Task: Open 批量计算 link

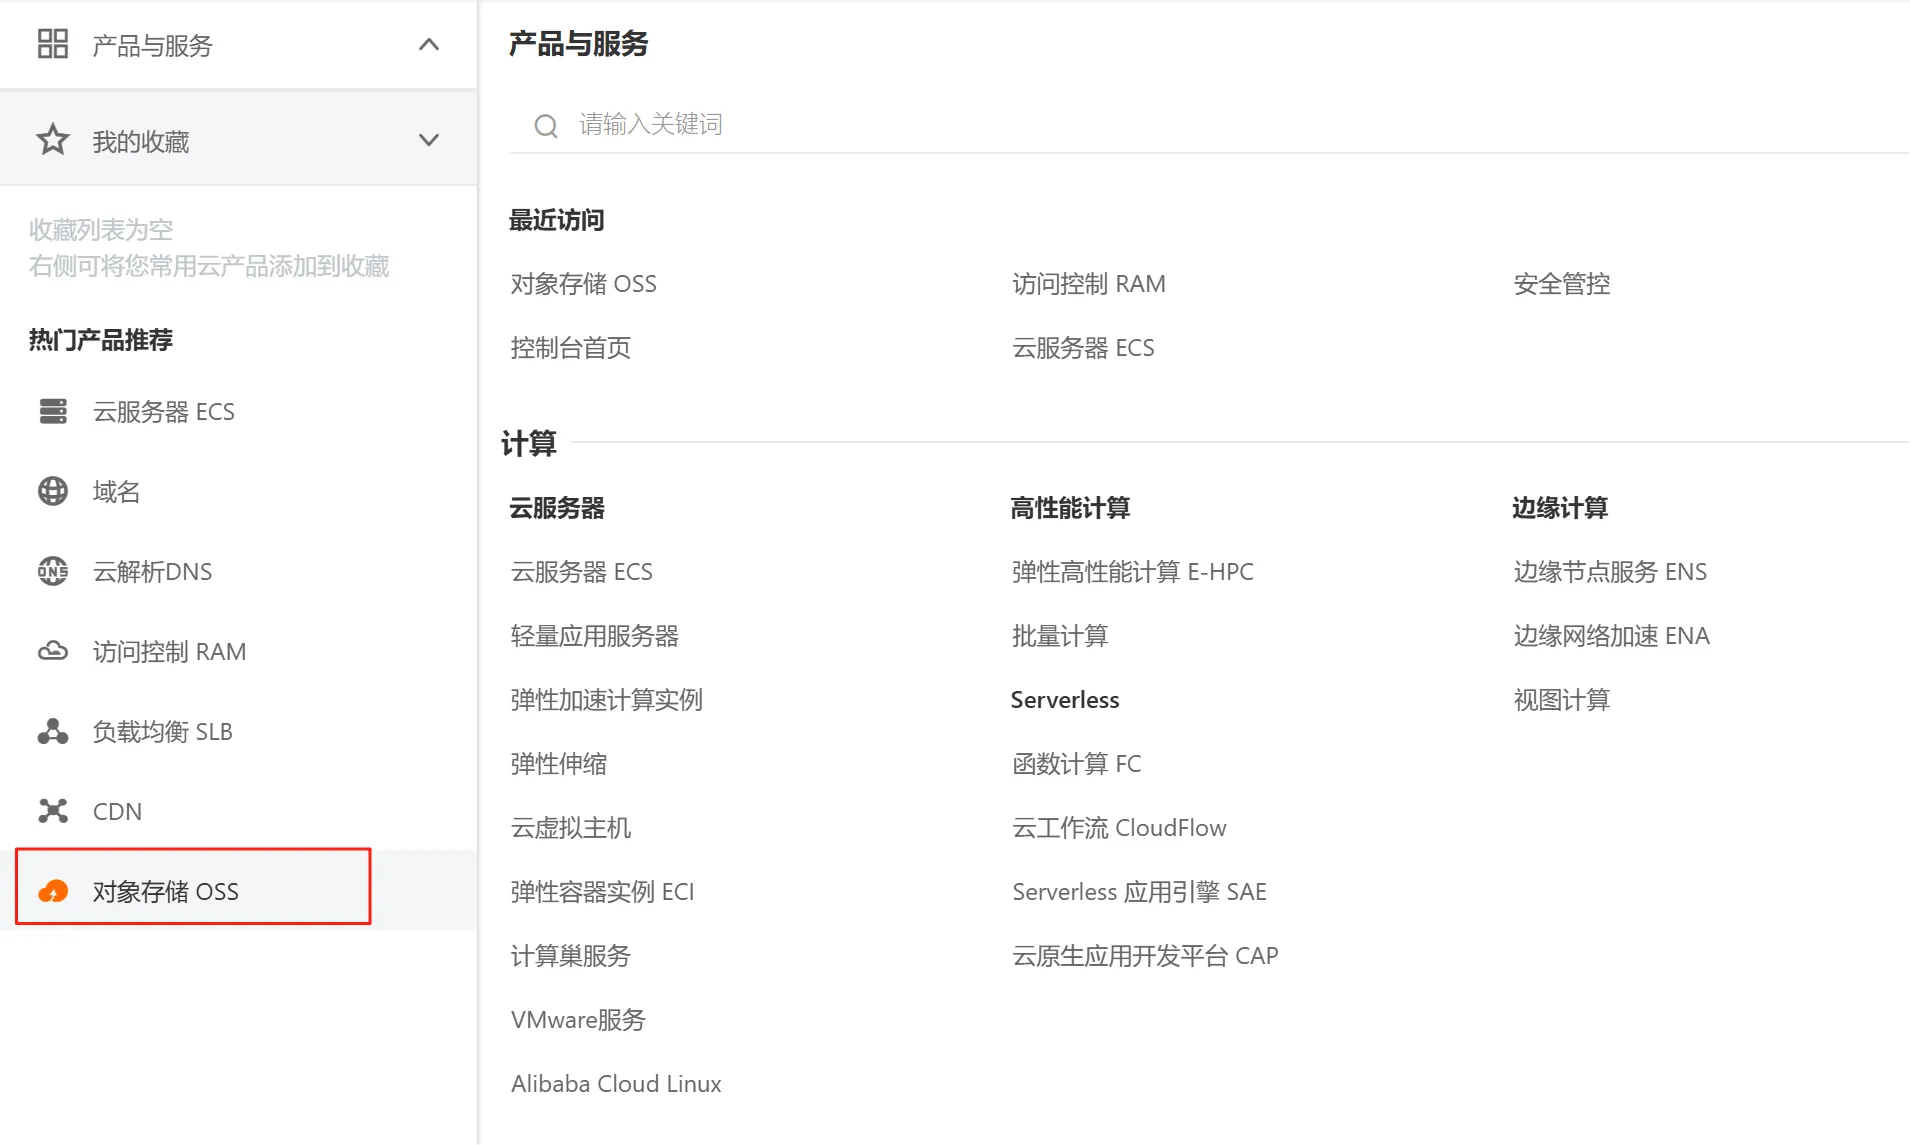Action: (x=1060, y=636)
